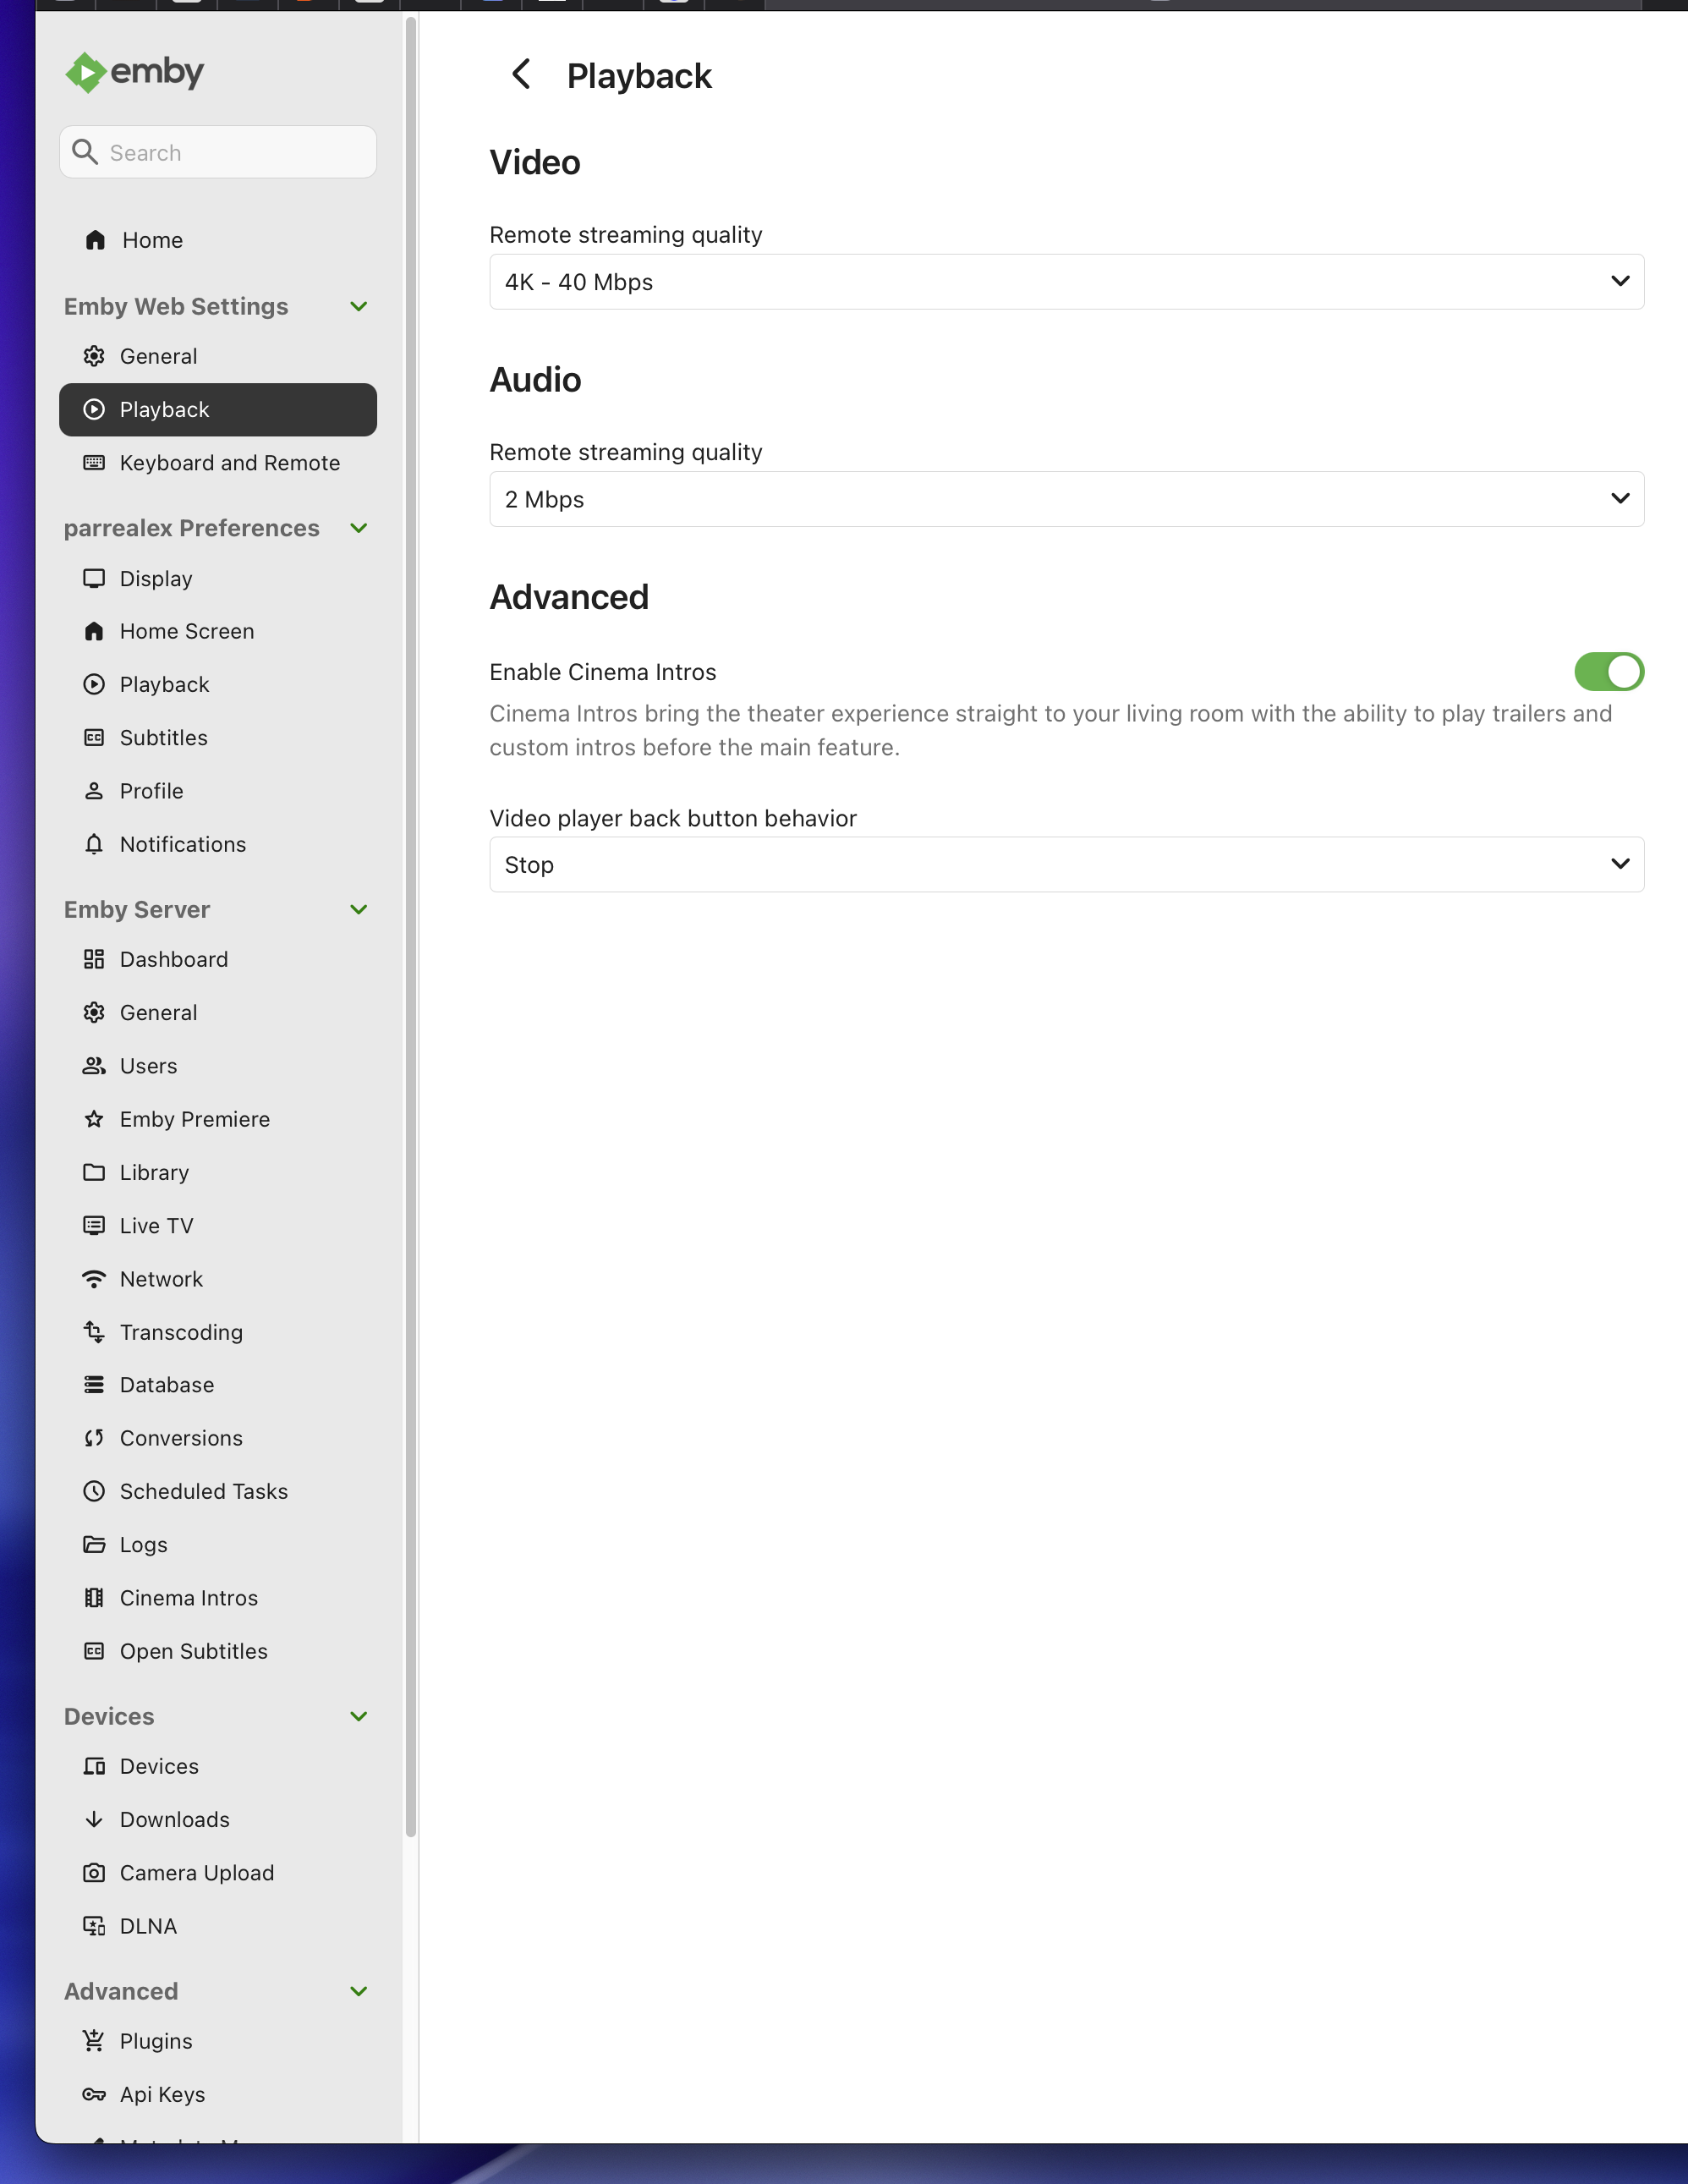Open Transcoding via its sidebar icon
This screenshot has width=1688, height=2184.
(x=94, y=1332)
